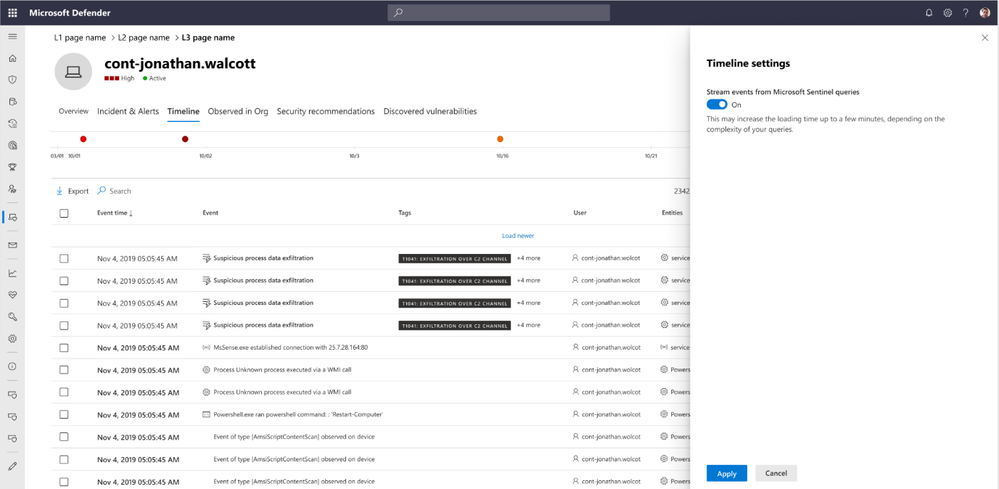Click the pencil customize navigation icon
999x489 pixels.
coord(12,466)
